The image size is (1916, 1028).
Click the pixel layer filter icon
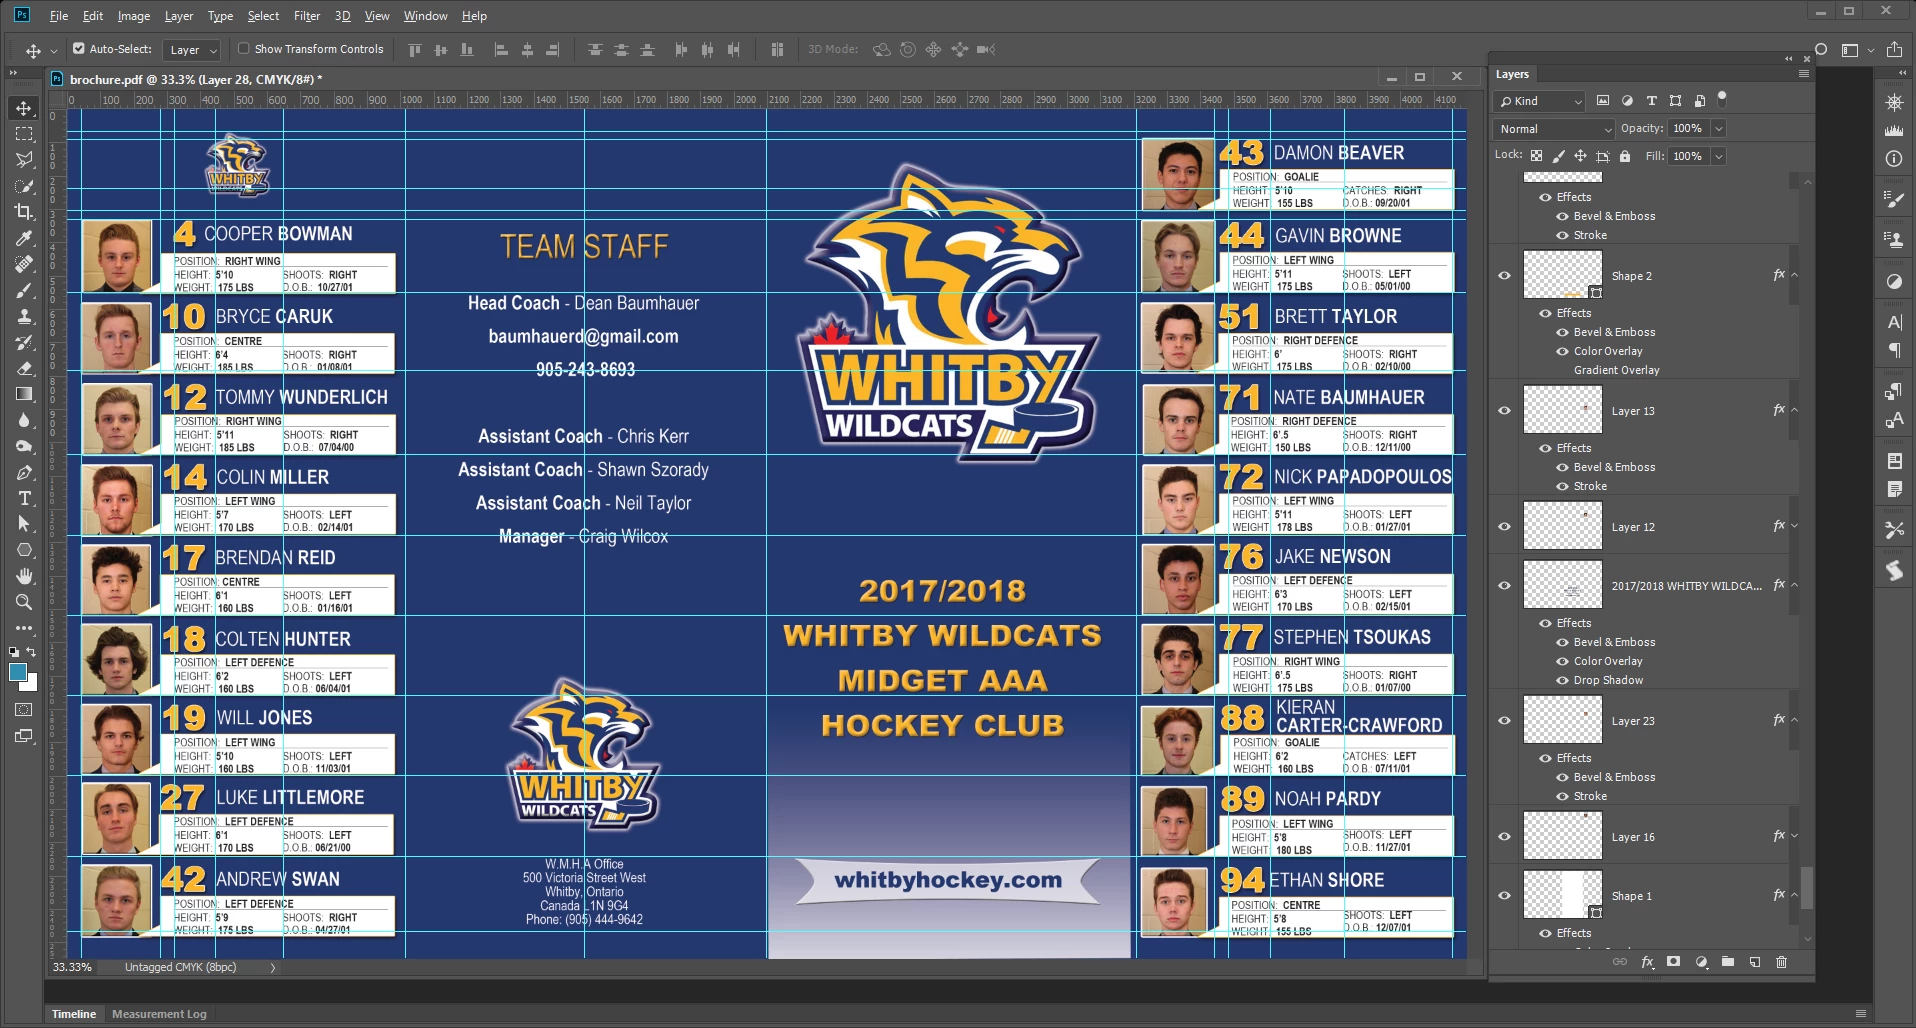tap(1603, 101)
